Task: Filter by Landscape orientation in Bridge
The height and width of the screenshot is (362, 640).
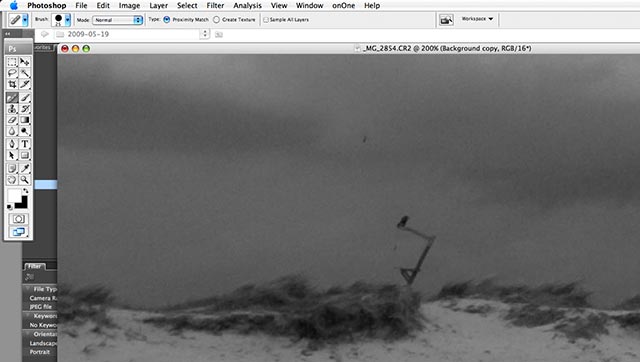Action: pyautogui.click(x=43, y=343)
